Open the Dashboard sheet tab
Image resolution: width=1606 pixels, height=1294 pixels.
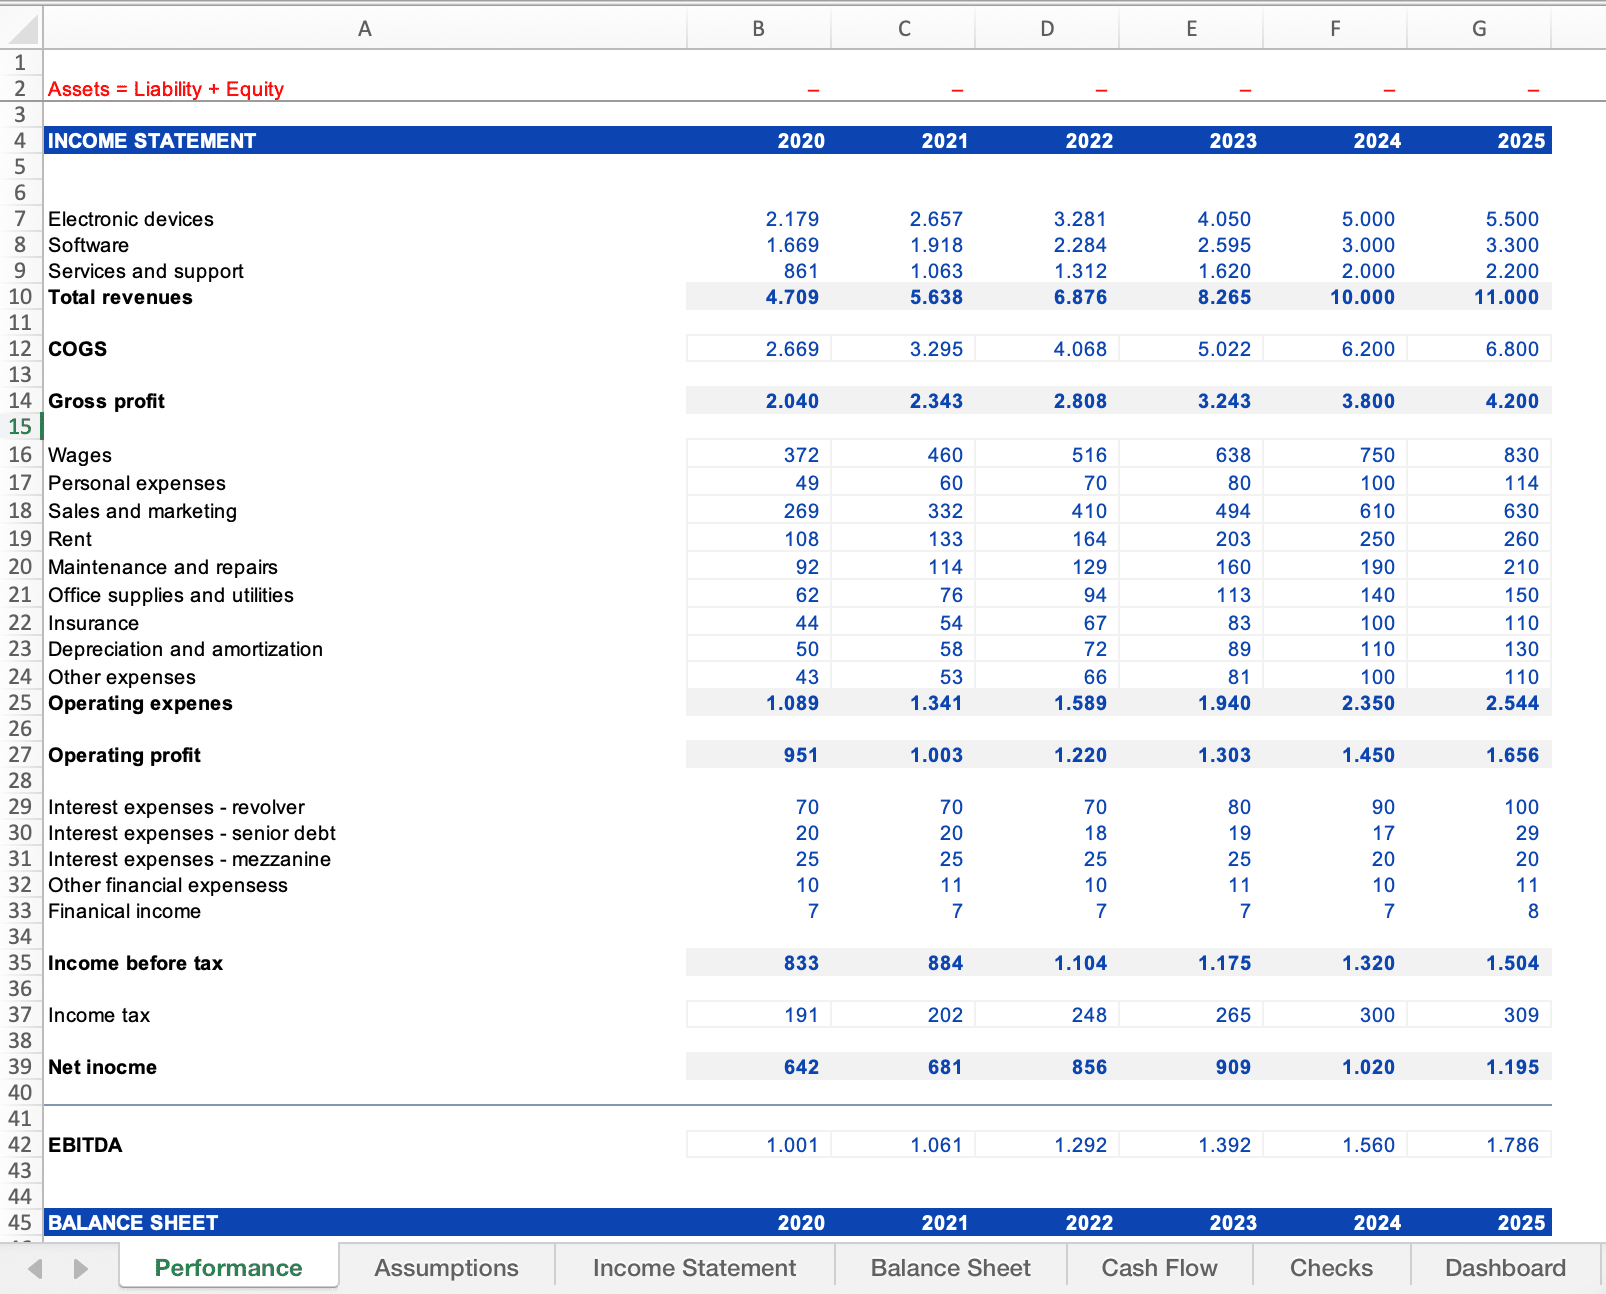click(x=1505, y=1268)
